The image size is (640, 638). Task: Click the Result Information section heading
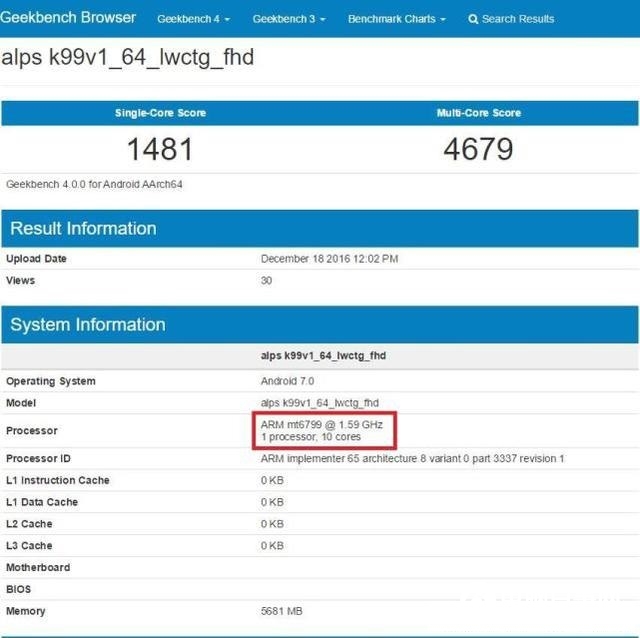point(83,228)
